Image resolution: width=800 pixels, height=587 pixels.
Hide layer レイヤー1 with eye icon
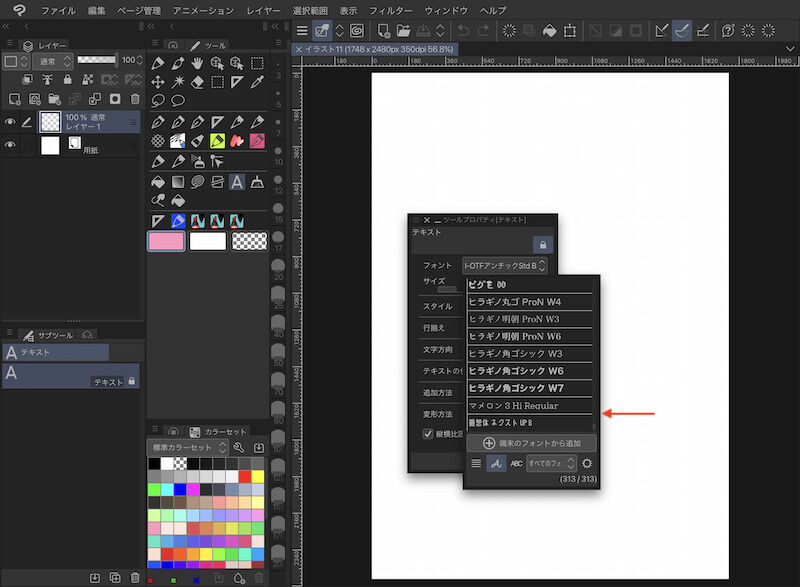coord(10,122)
